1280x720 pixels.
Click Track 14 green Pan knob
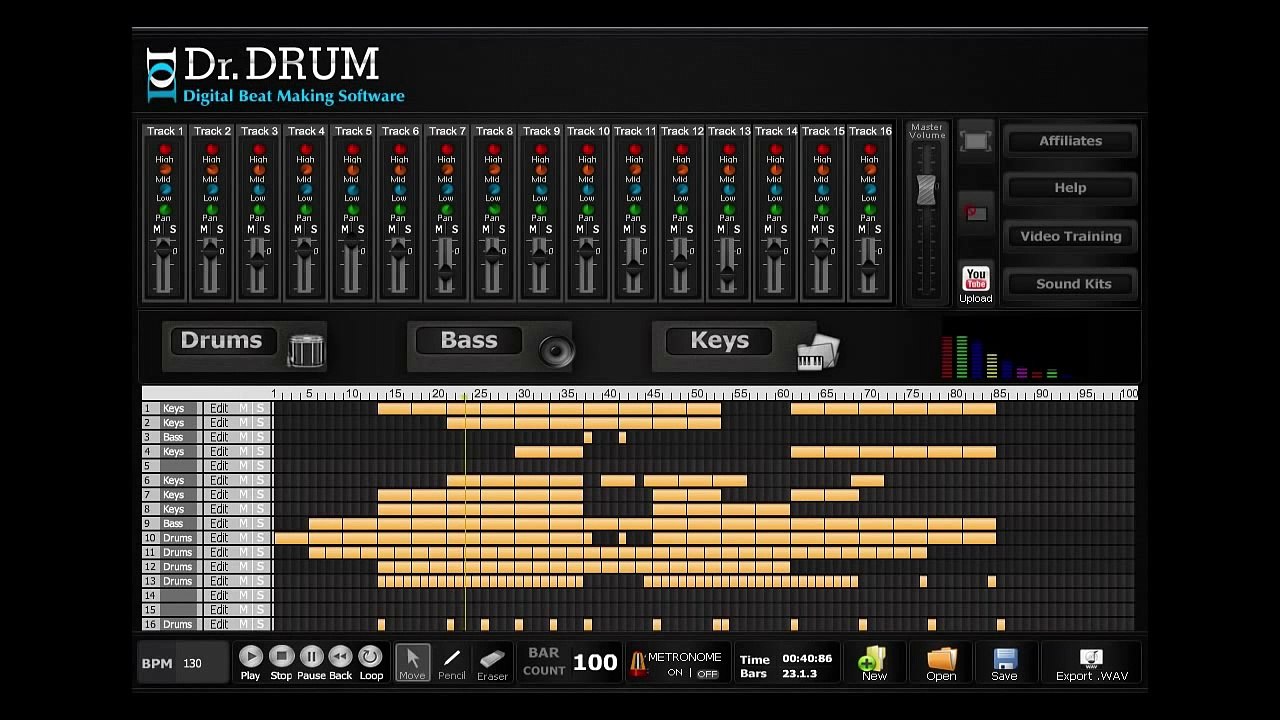775,209
